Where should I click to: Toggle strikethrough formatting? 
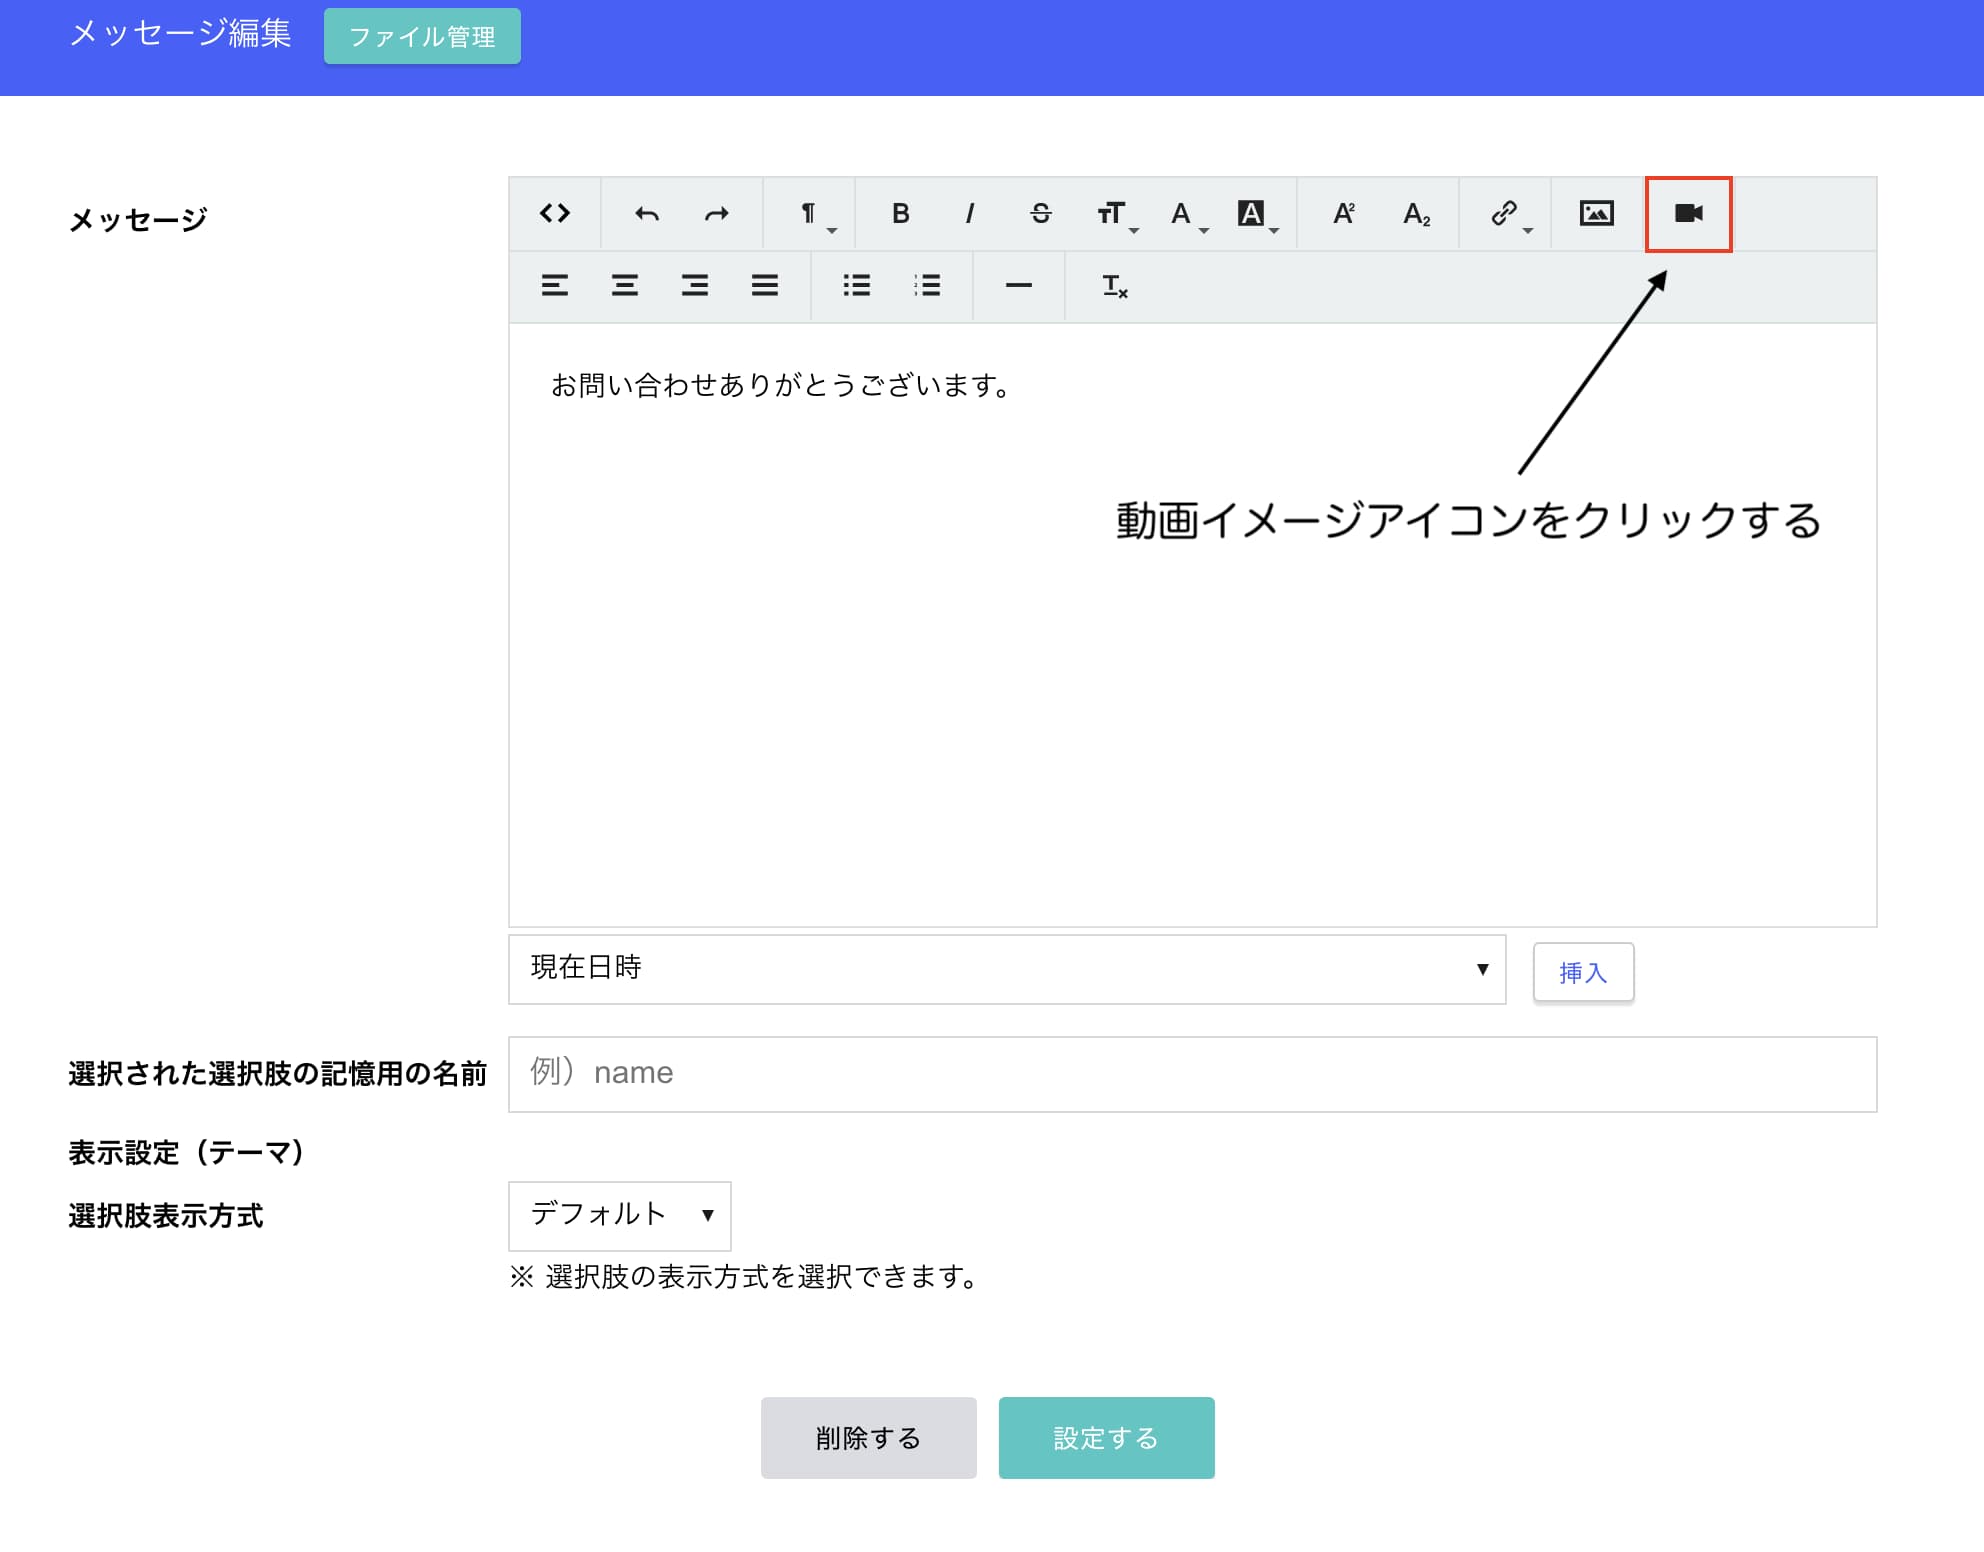pos(1041,213)
